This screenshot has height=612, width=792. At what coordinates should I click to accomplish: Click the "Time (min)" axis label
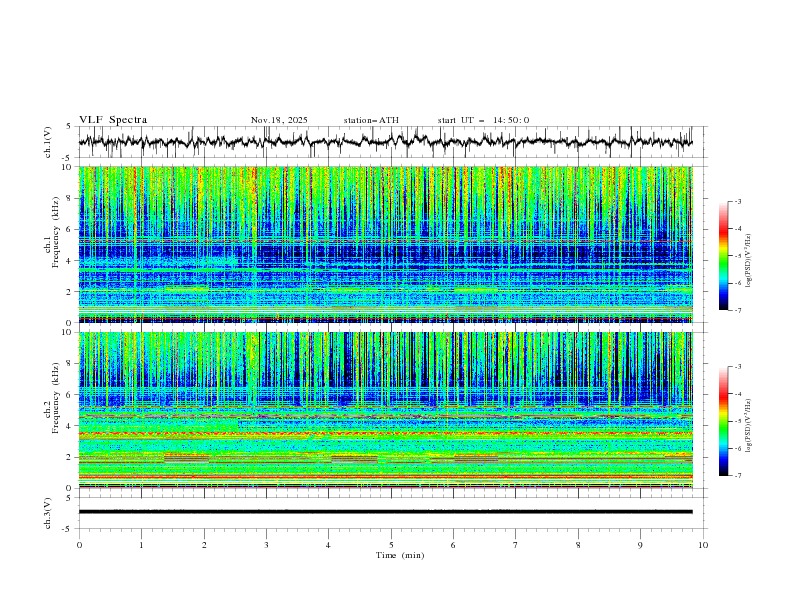400,555
